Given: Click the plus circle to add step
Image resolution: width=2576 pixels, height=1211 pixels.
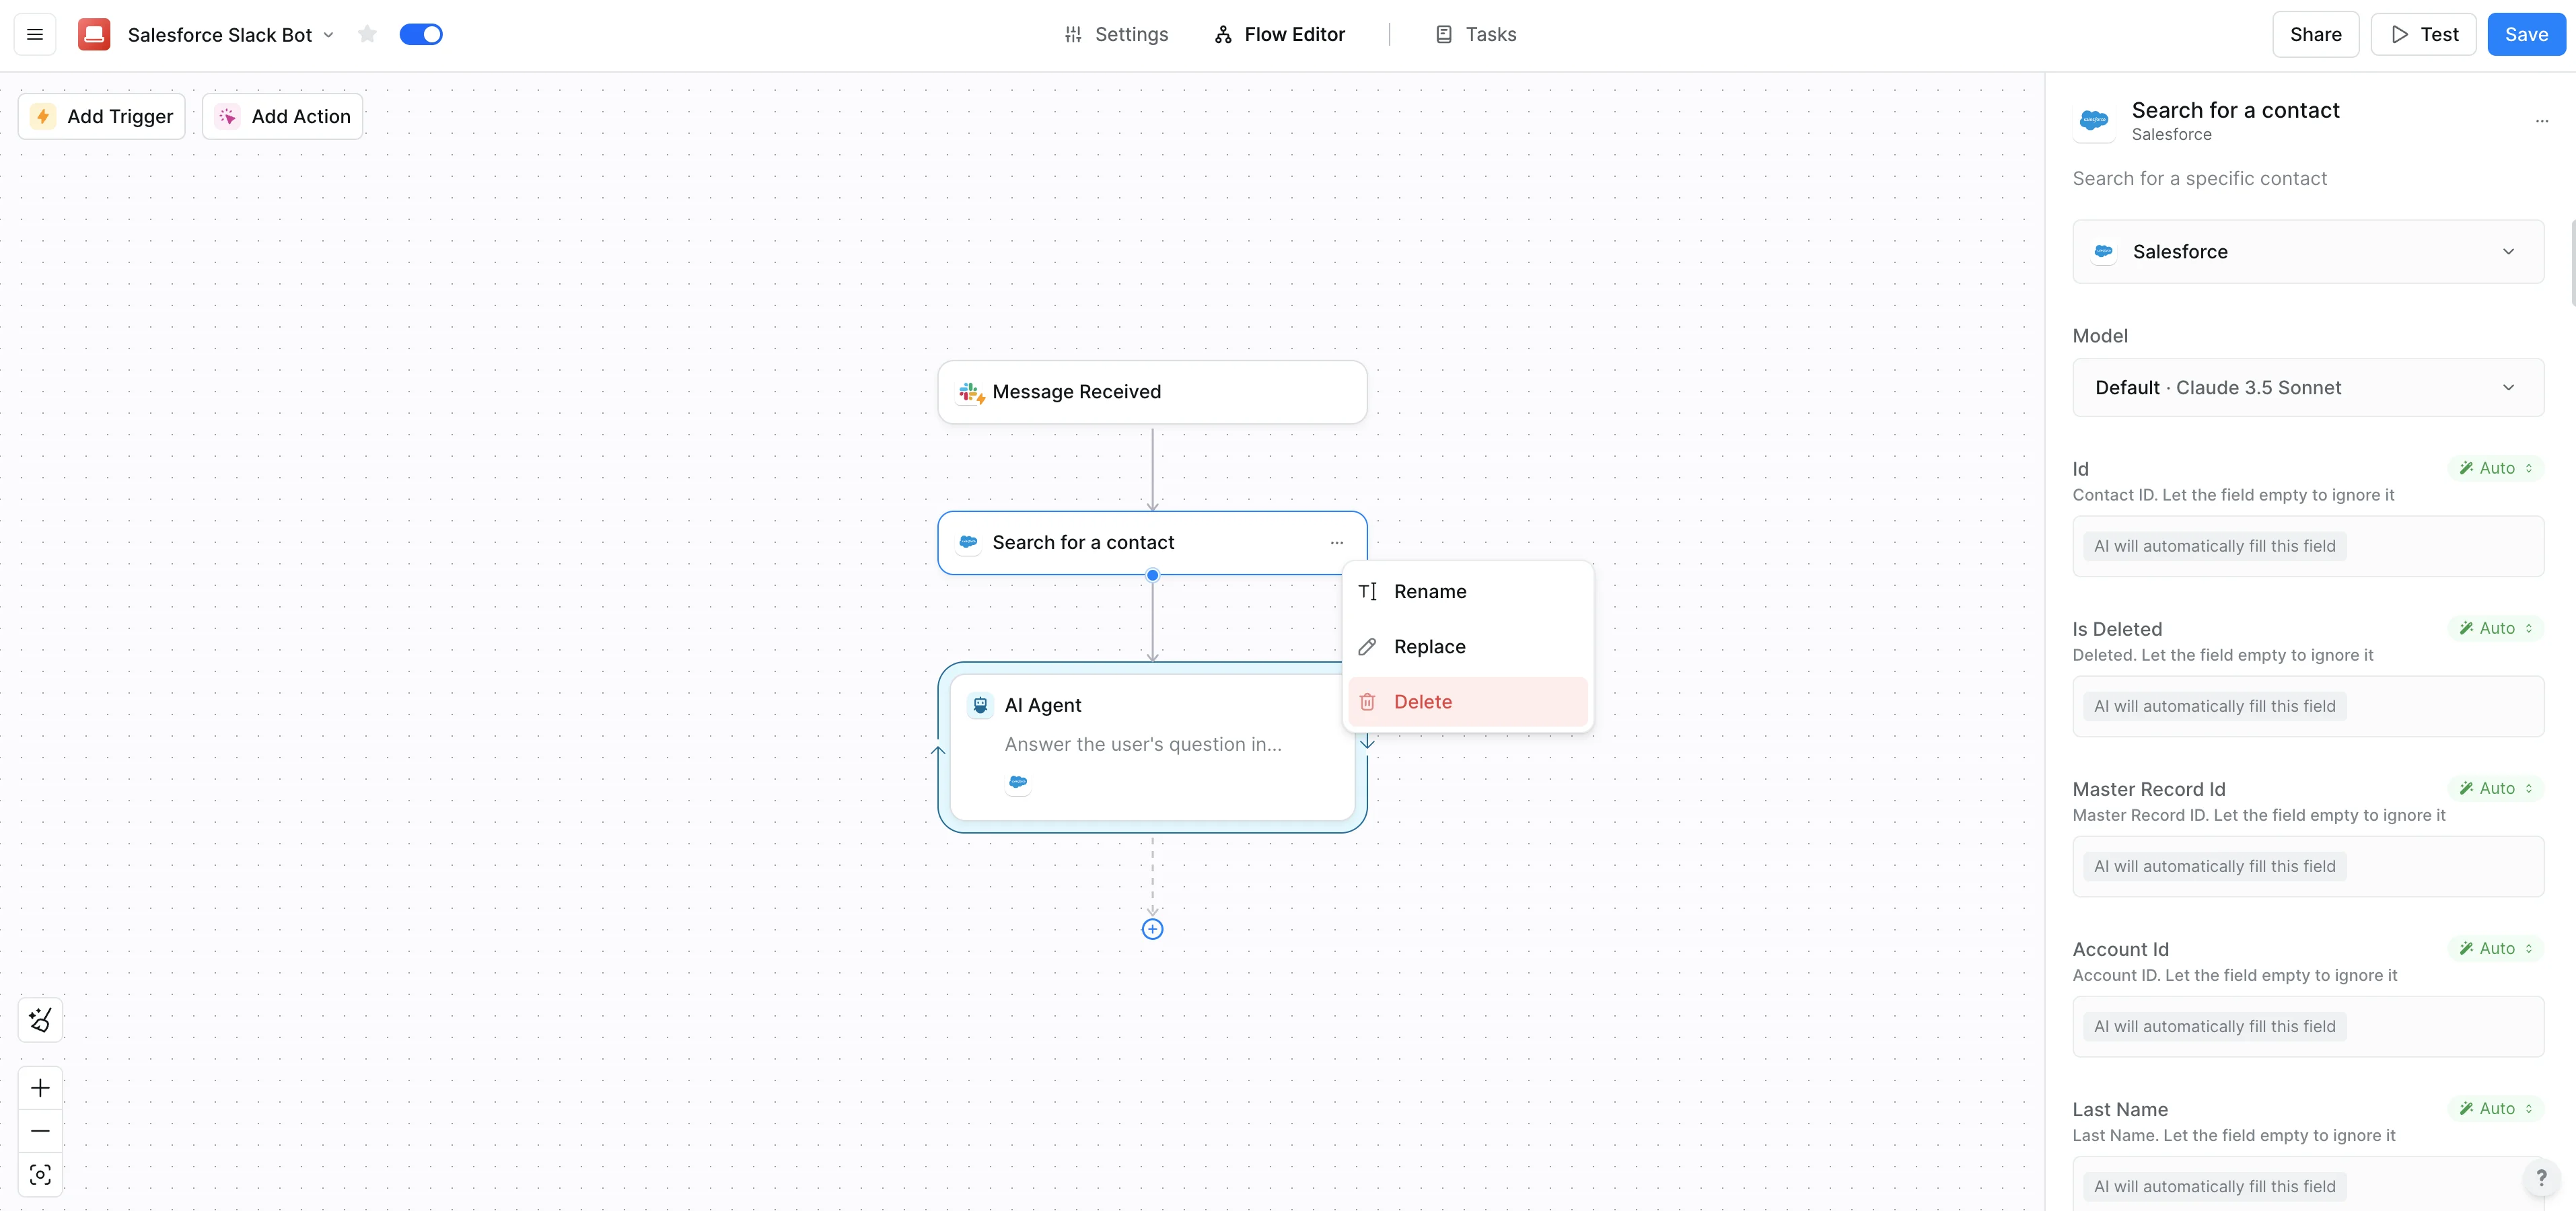Looking at the screenshot, I should [1152, 929].
